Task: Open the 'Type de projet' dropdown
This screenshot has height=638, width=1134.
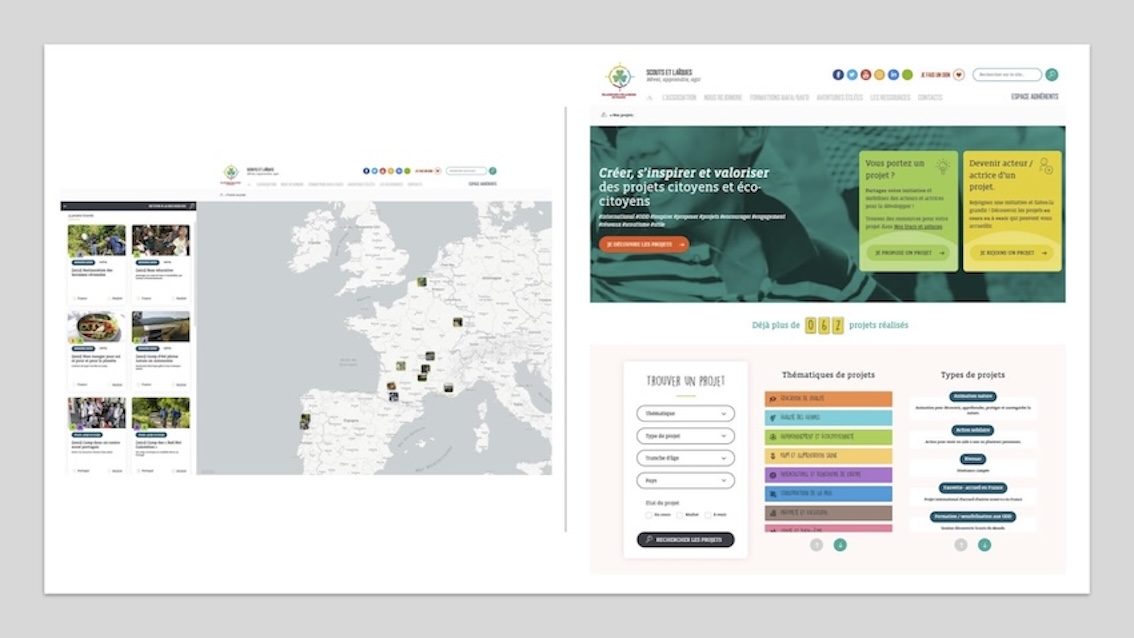Action: coord(685,436)
